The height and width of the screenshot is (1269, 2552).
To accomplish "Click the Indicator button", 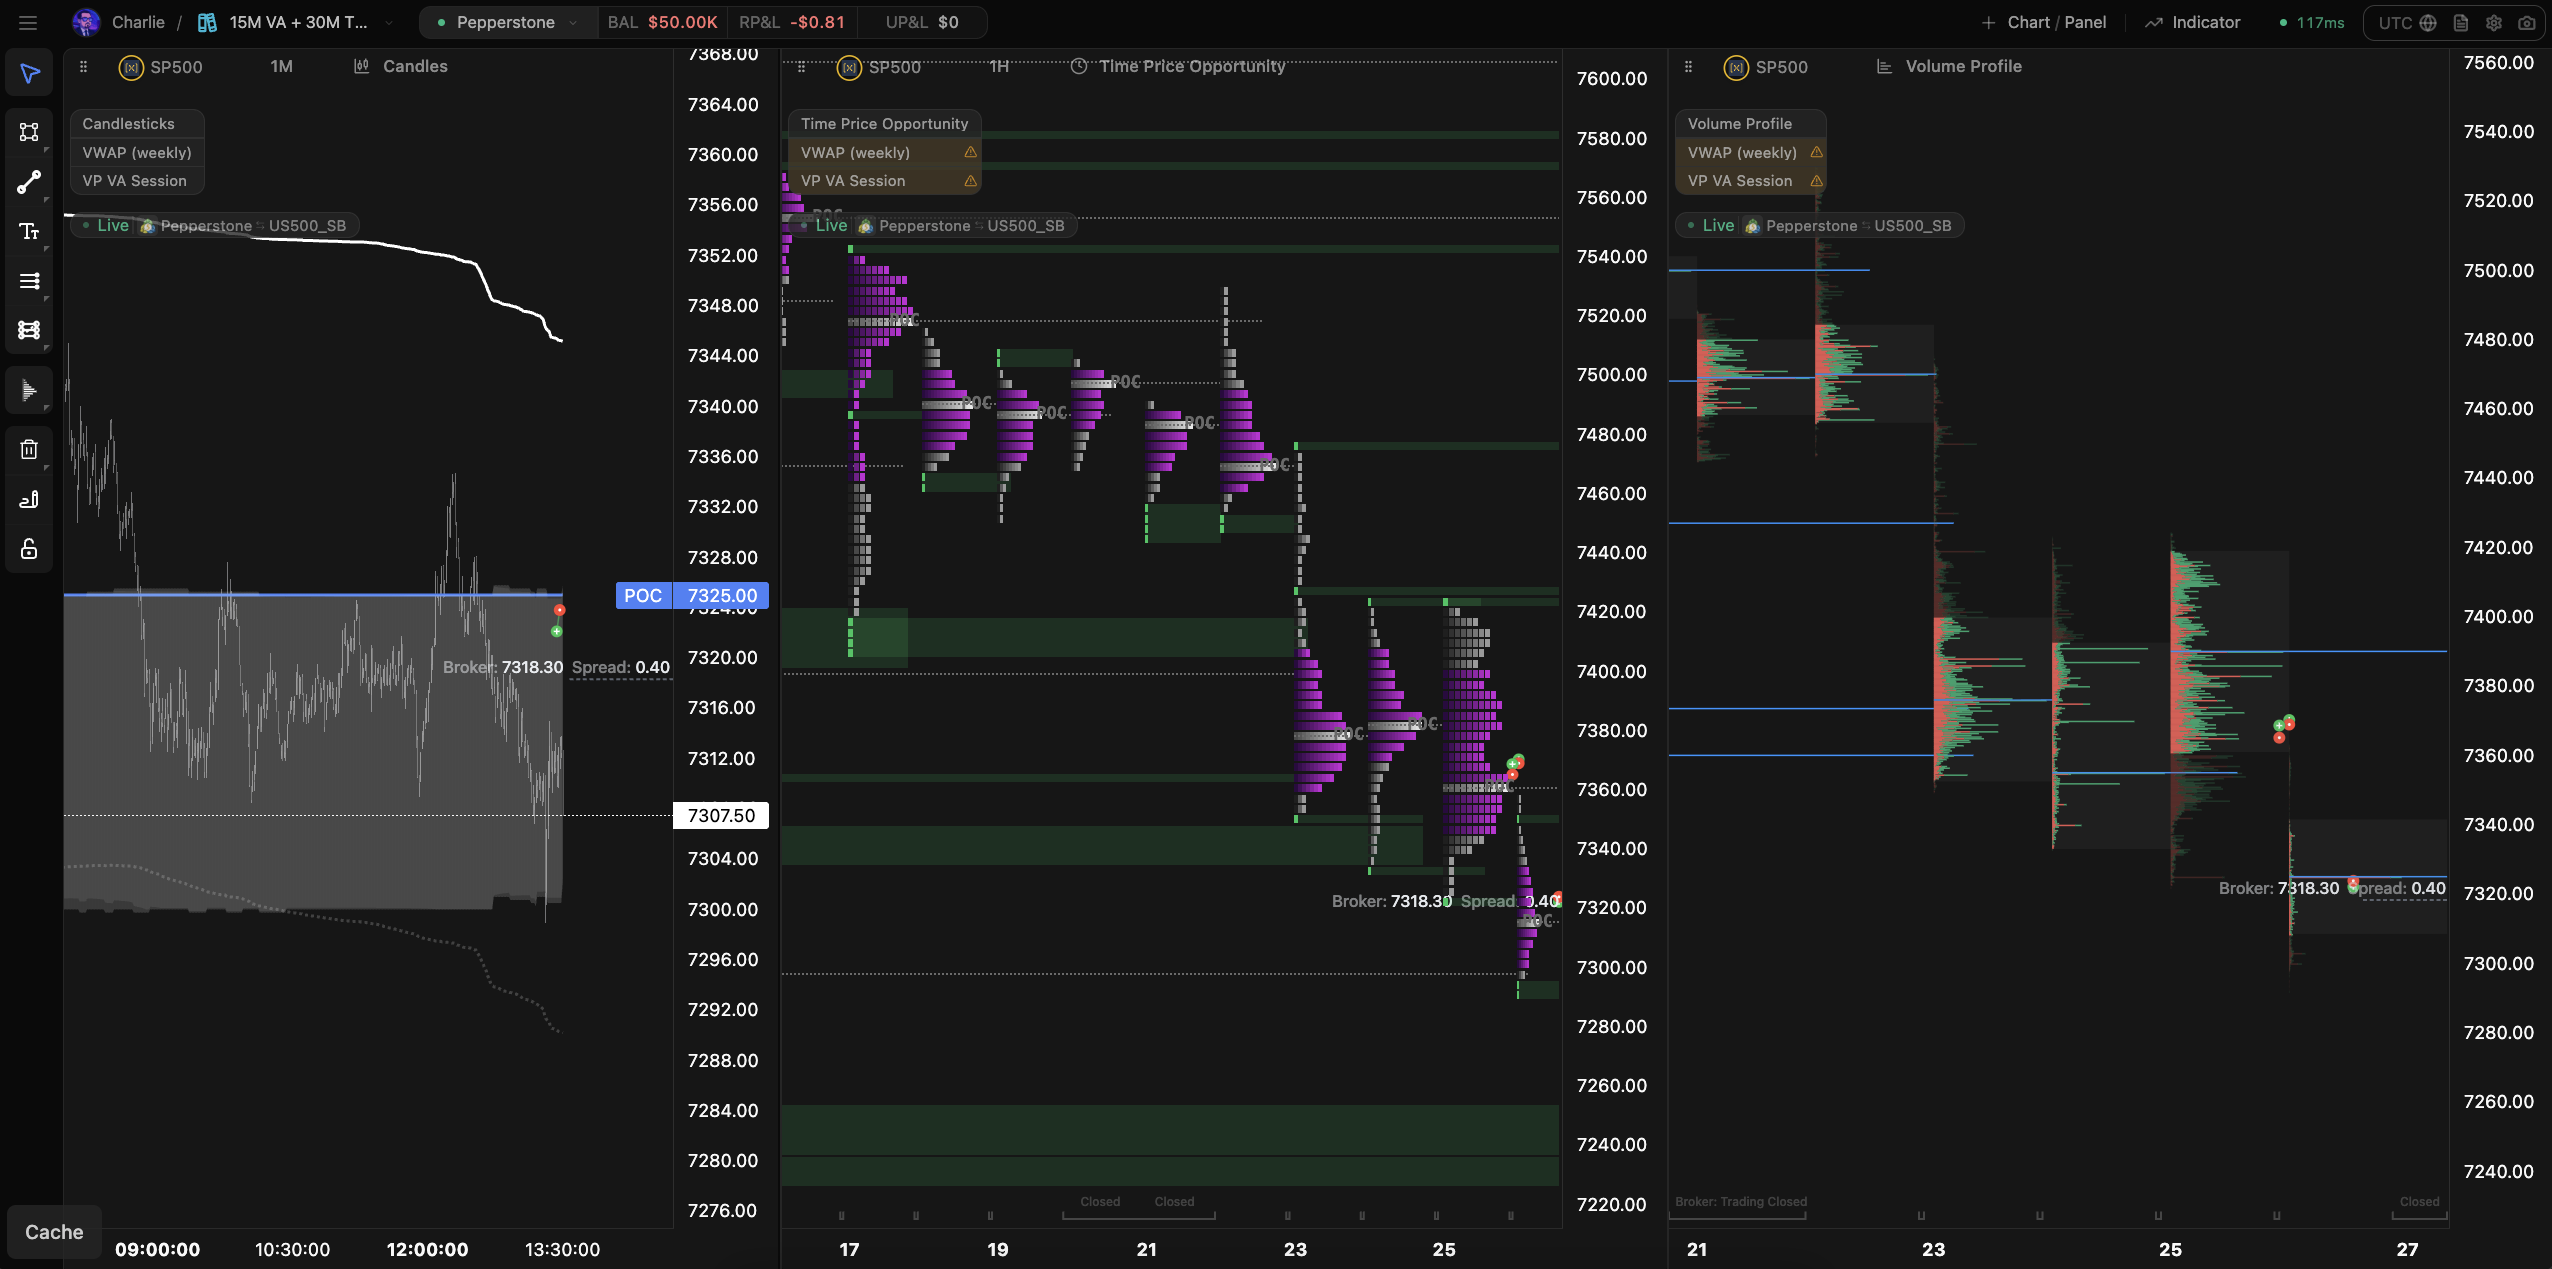I will (x=2192, y=22).
